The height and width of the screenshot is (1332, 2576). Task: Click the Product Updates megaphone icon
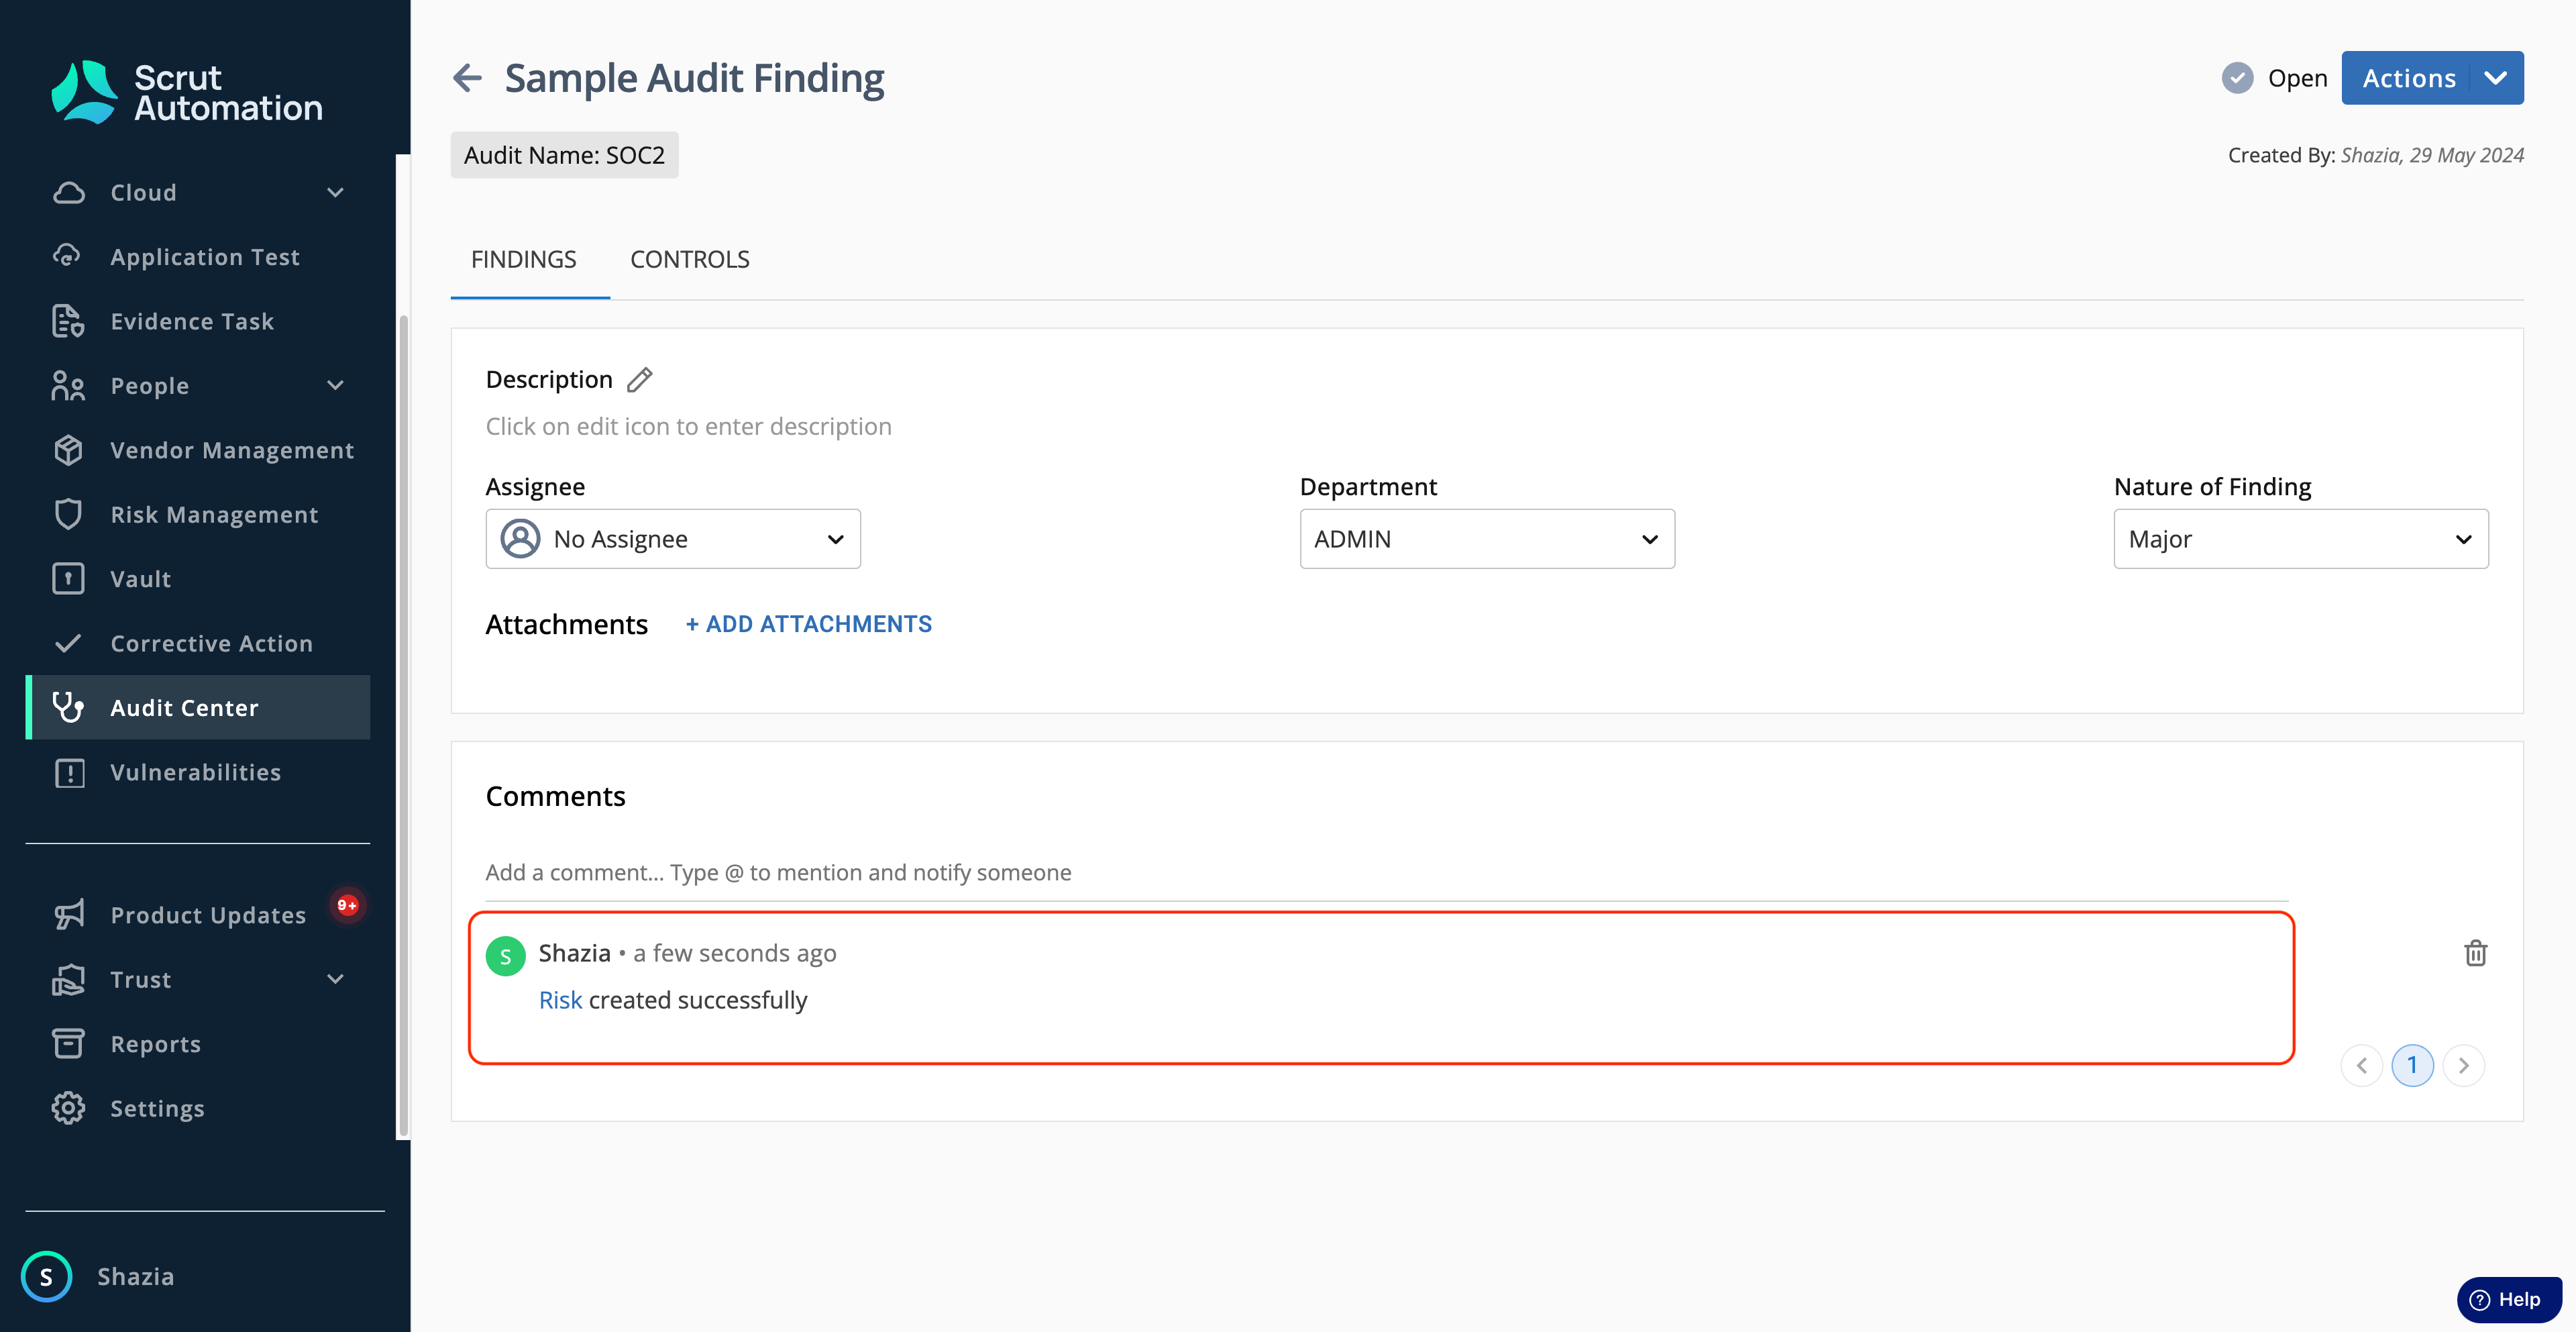coord(68,914)
